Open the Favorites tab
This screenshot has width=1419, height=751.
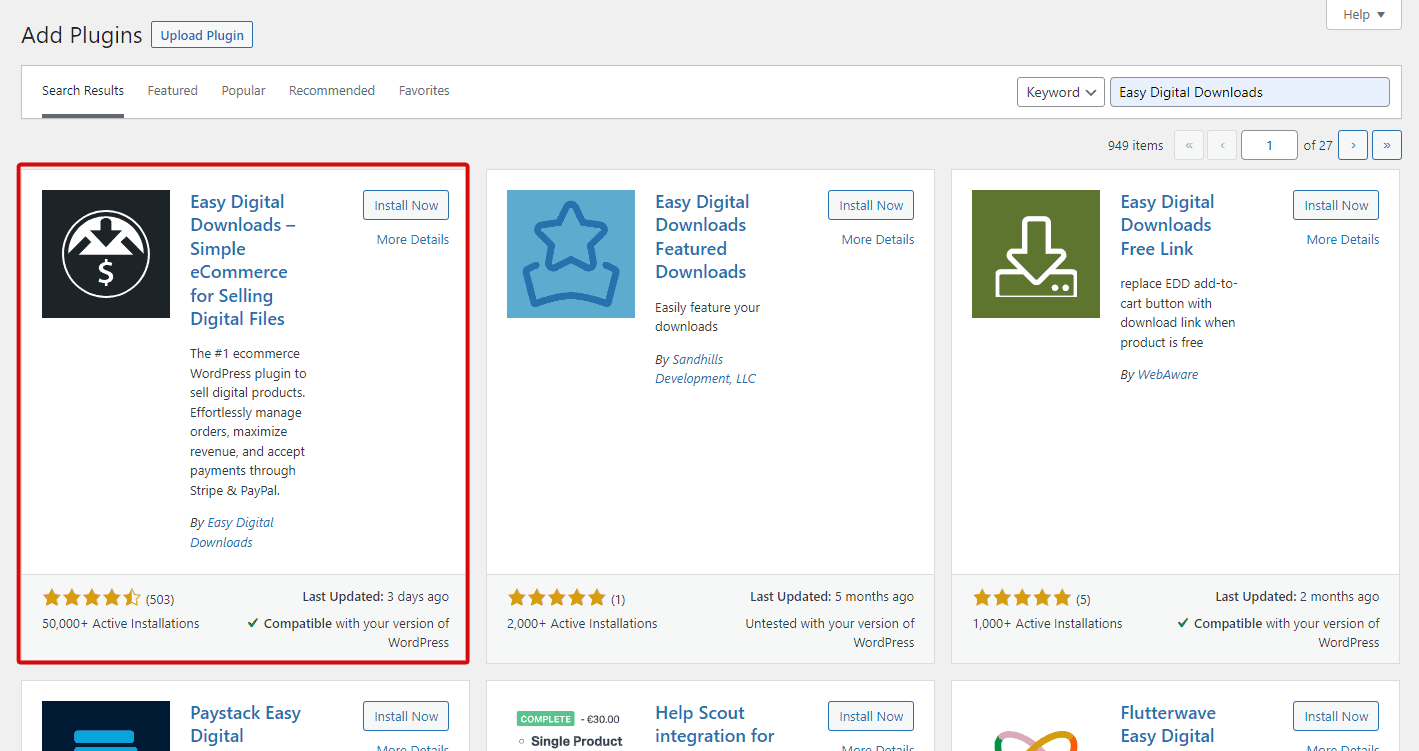click(424, 91)
